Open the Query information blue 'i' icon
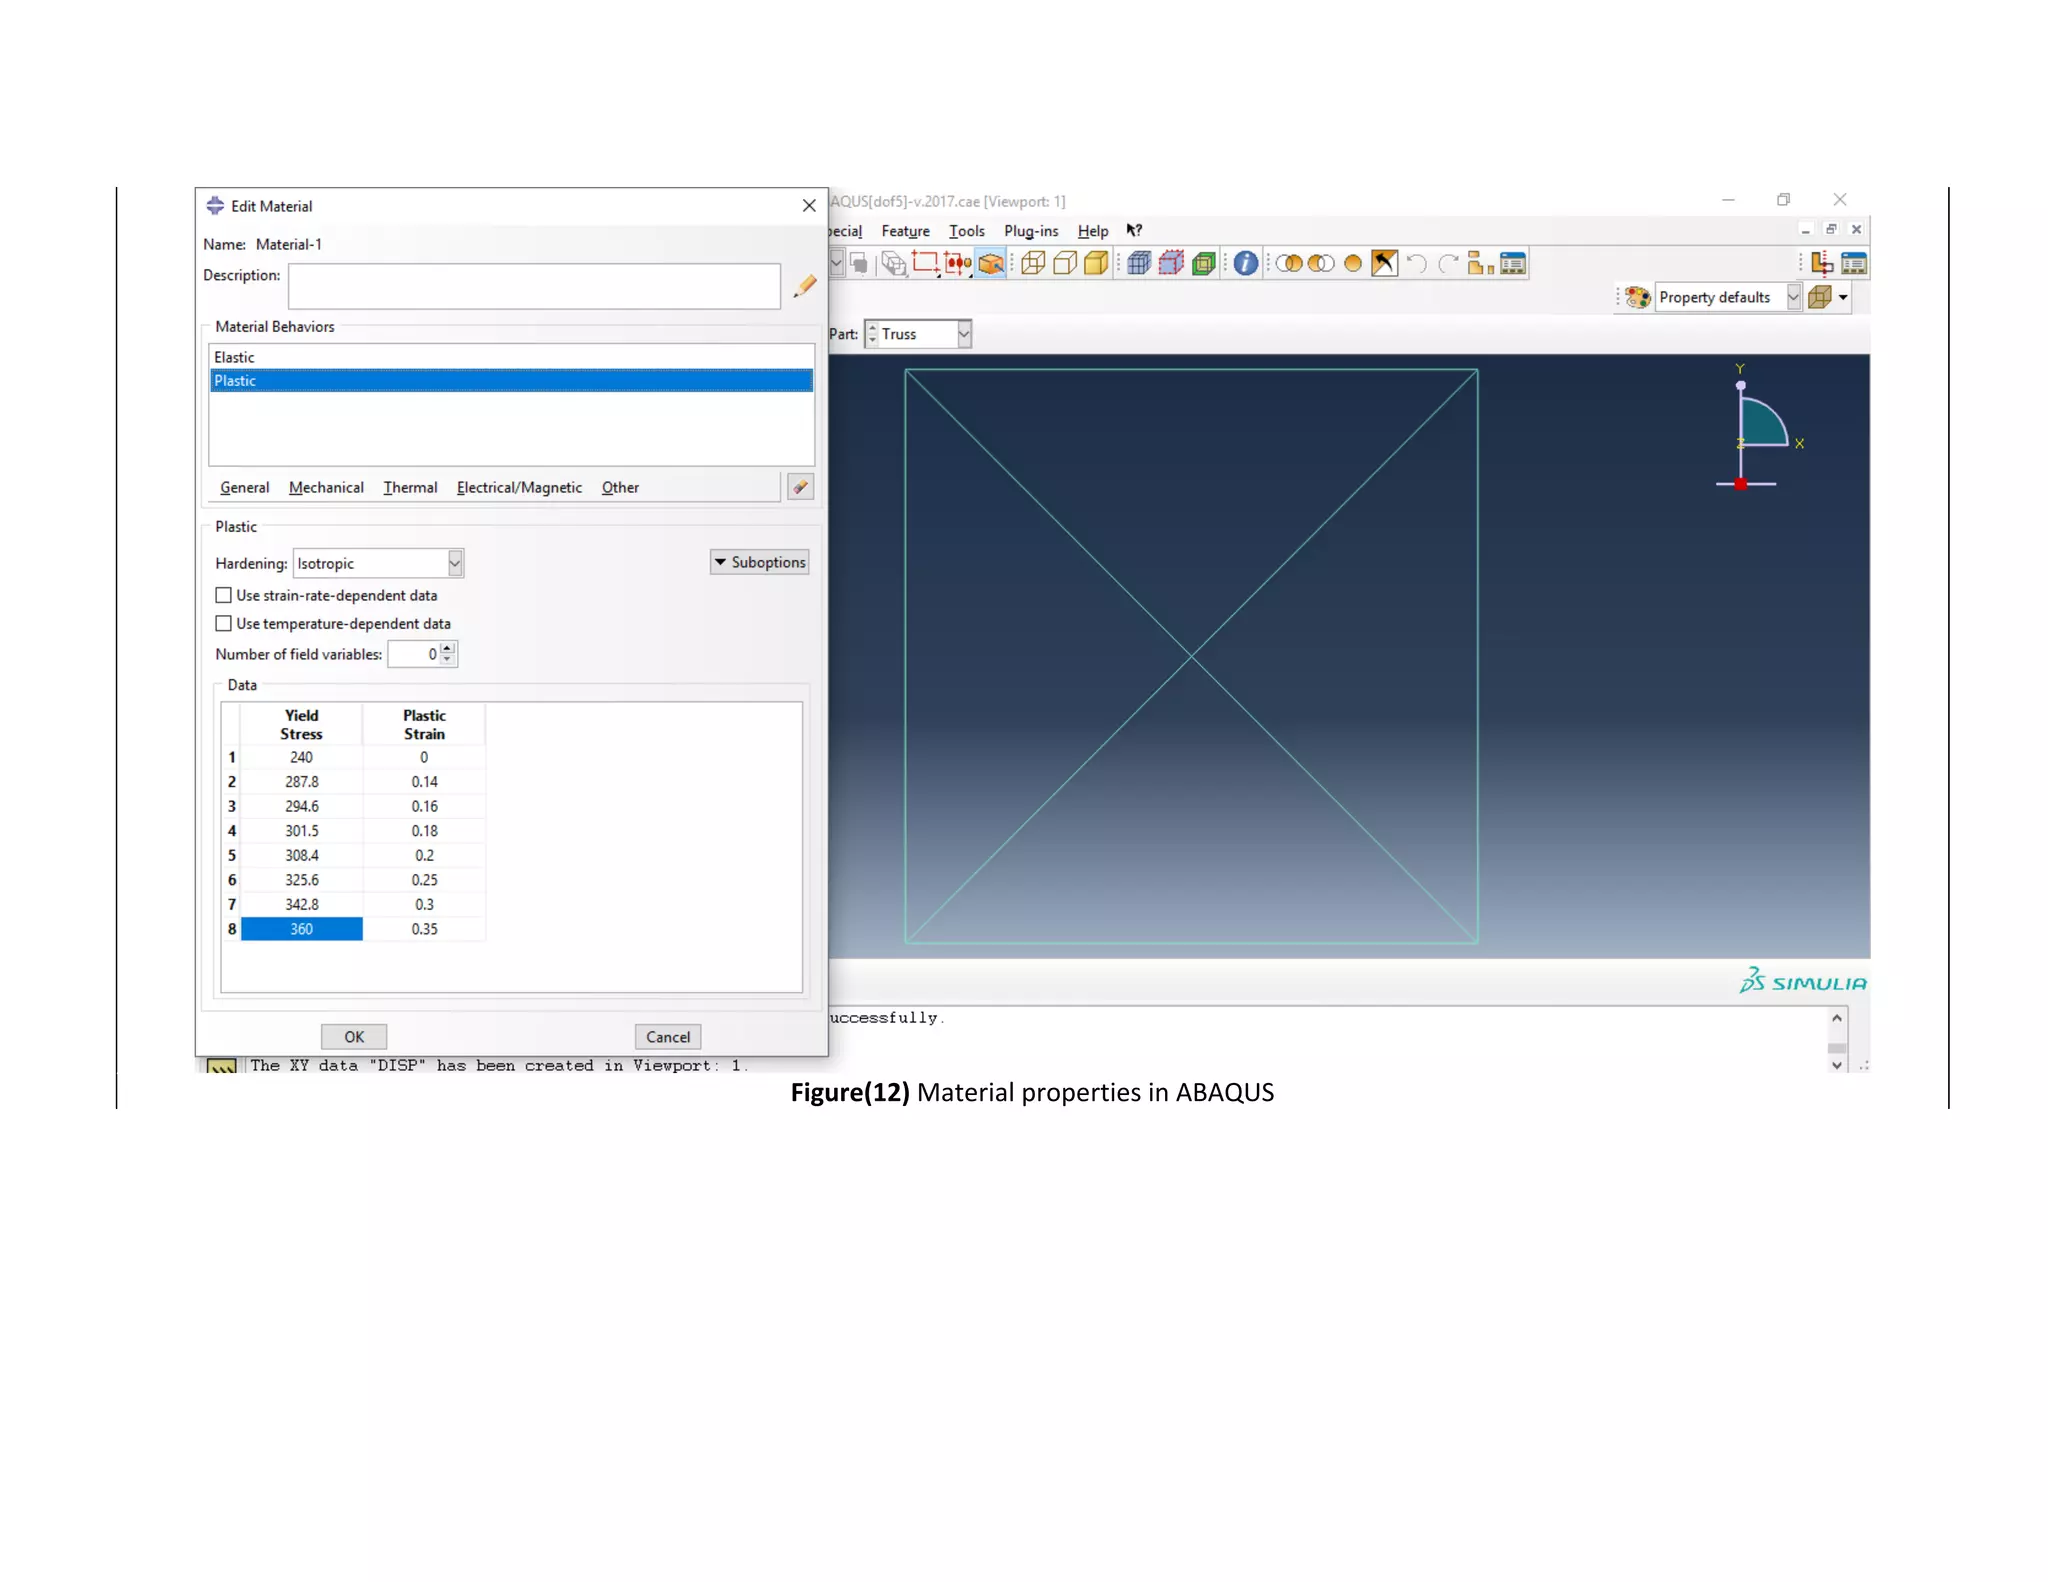The height and width of the screenshot is (1582, 2048). (1246, 263)
